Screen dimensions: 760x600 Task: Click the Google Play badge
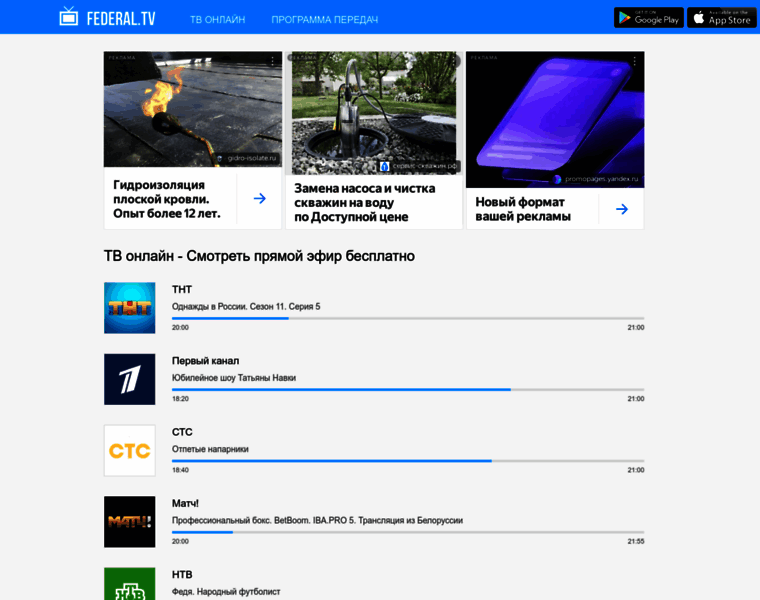pyautogui.click(x=649, y=17)
